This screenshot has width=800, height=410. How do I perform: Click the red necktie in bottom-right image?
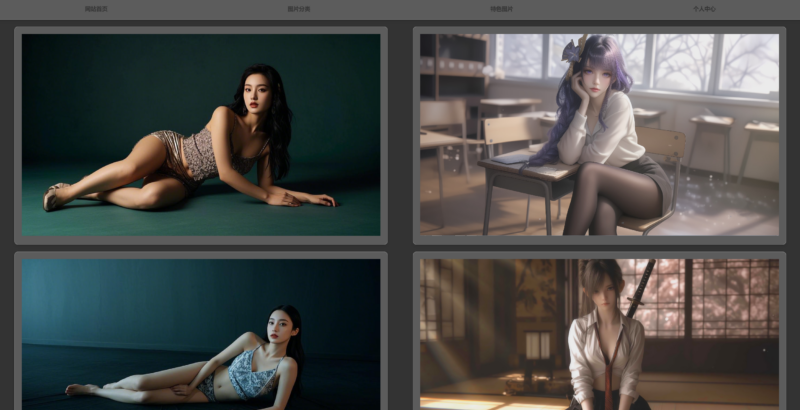click(x=606, y=375)
